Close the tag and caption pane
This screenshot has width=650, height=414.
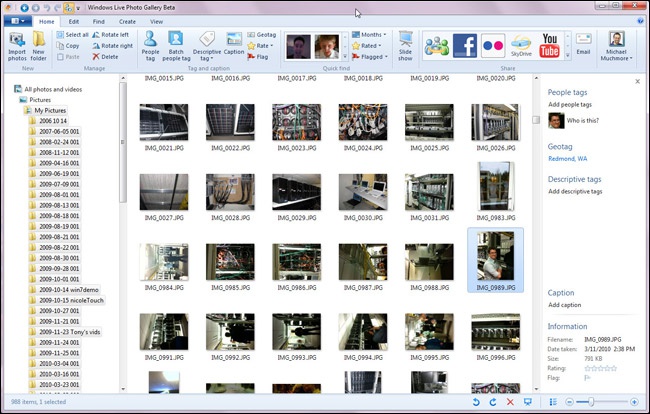click(x=638, y=82)
